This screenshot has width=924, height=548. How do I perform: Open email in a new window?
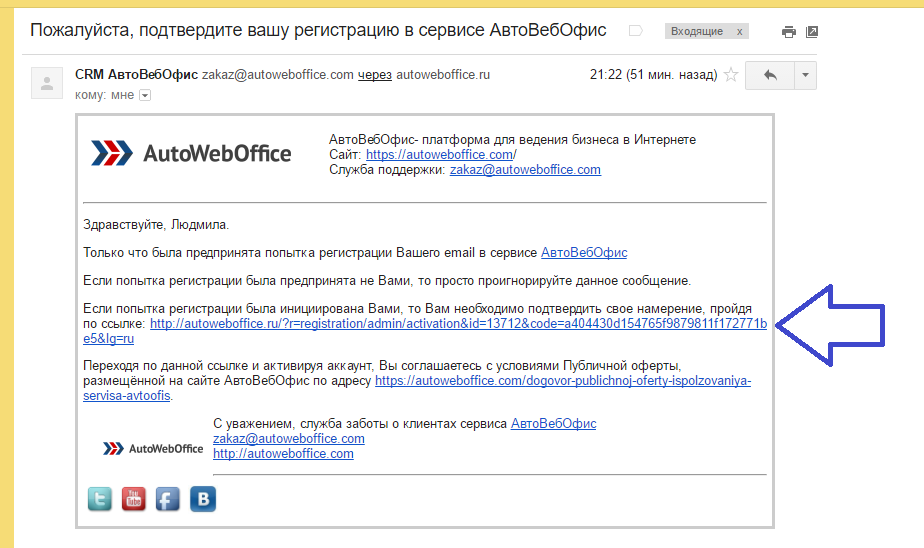click(x=812, y=32)
